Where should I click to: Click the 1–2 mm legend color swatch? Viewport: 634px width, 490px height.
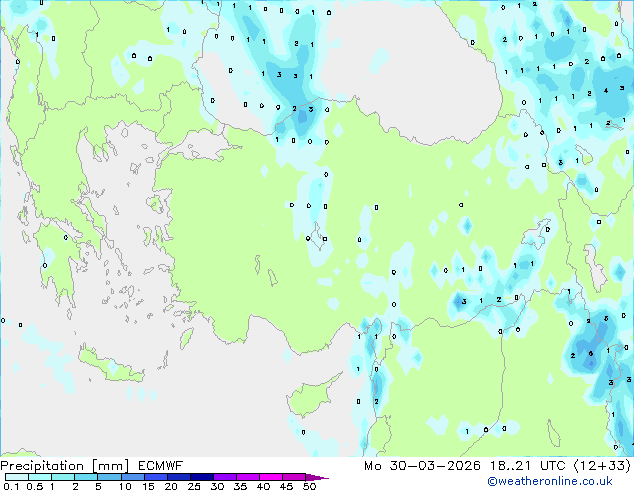coord(63,477)
